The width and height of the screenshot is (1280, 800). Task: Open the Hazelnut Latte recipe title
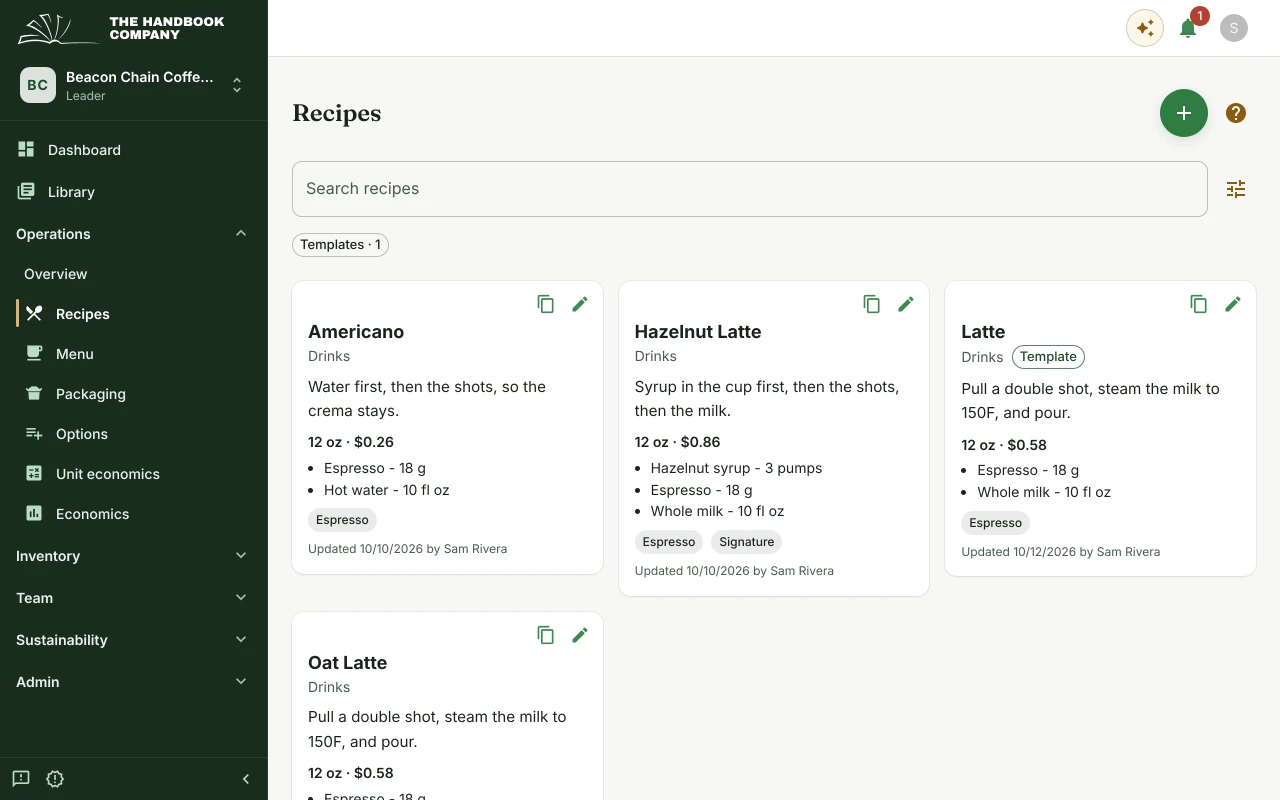pos(698,332)
